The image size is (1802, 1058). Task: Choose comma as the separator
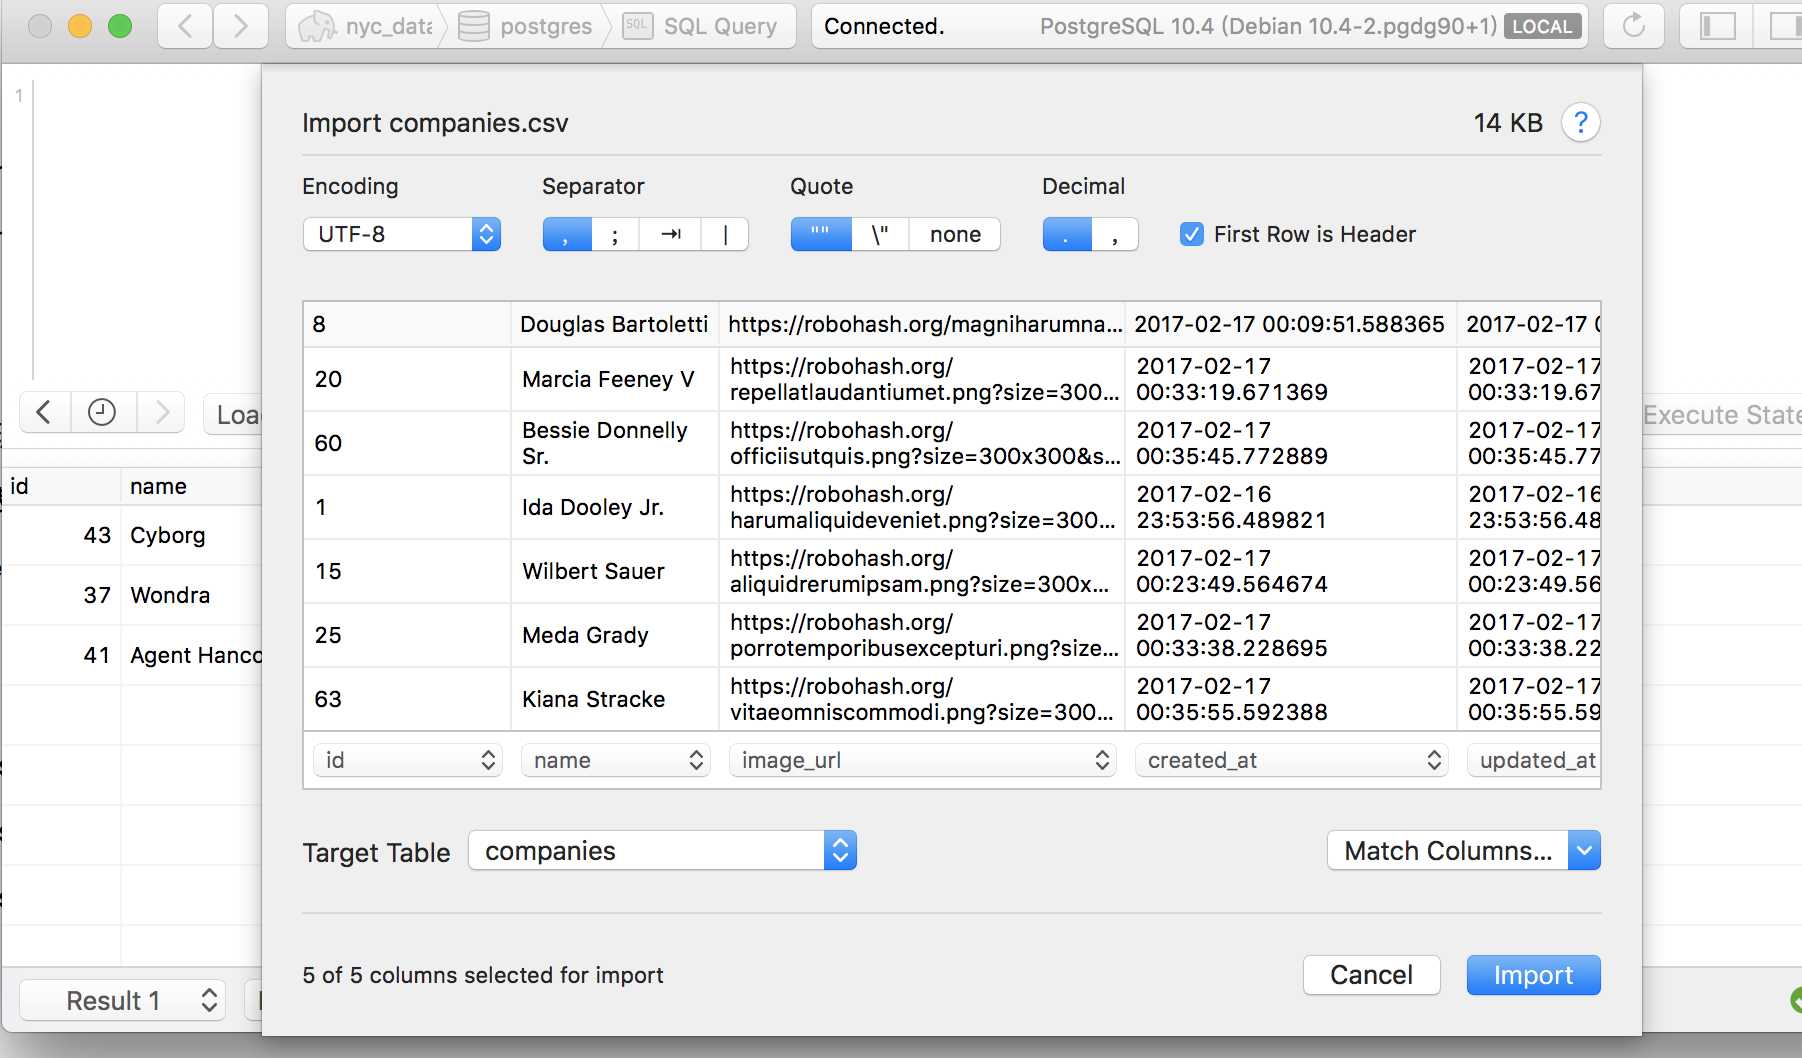[x=567, y=235]
